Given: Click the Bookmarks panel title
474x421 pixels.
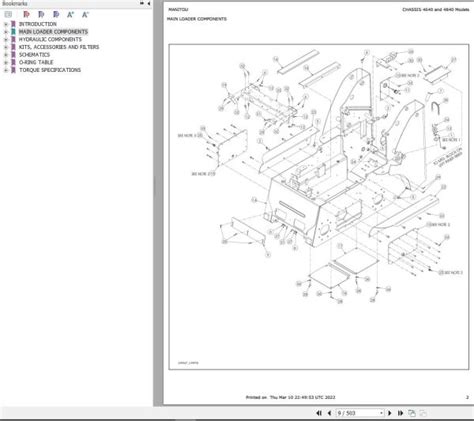Looking at the screenshot, I should point(15,3).
